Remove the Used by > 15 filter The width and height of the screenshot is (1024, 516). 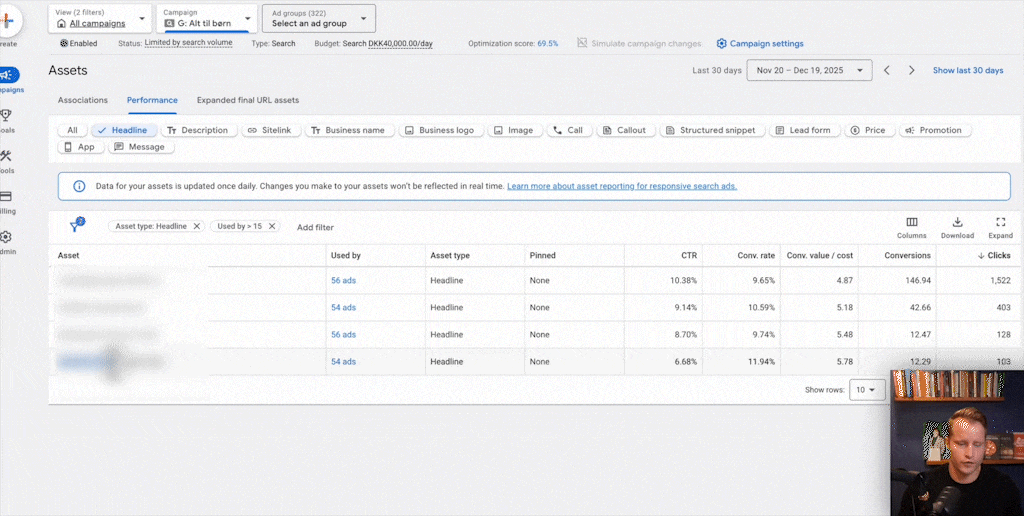pos(272,227)
